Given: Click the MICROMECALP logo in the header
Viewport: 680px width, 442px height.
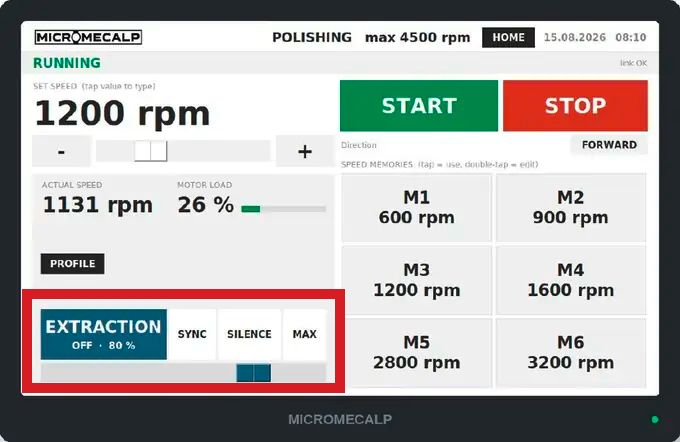Looking at the screenshot, I should tap(88, 37).
